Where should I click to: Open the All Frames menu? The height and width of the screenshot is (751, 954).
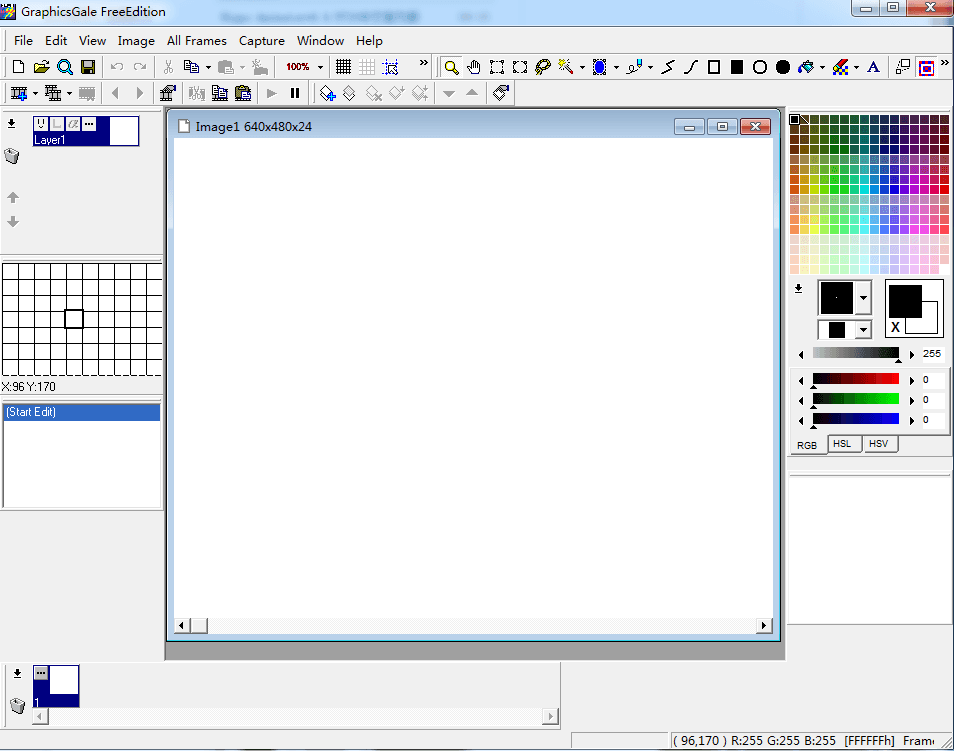(x=197, y=41)
